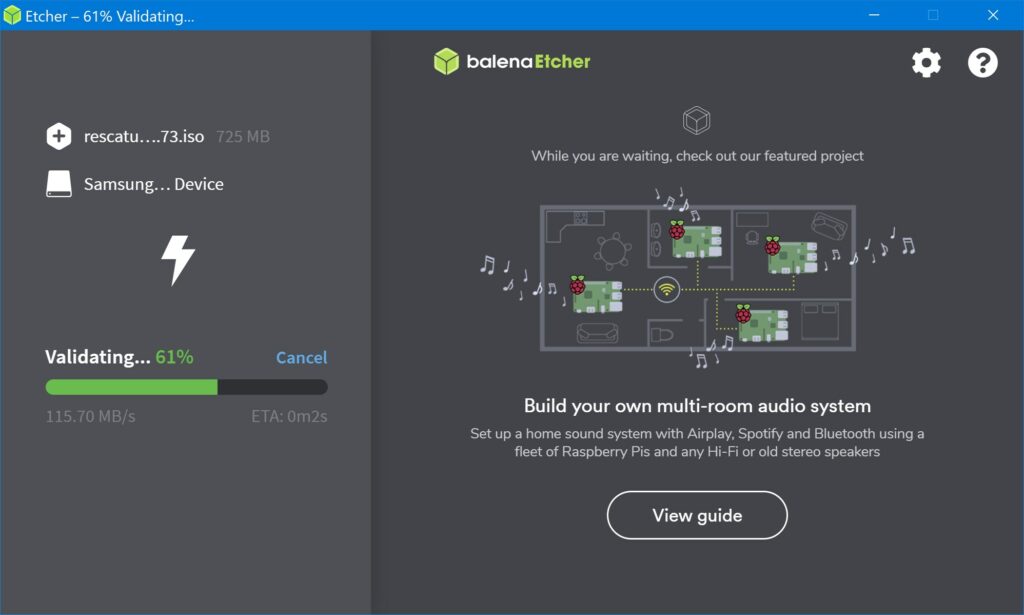Click the ETA: 0m2s label

pyautogui.click(x=289, y=417)
